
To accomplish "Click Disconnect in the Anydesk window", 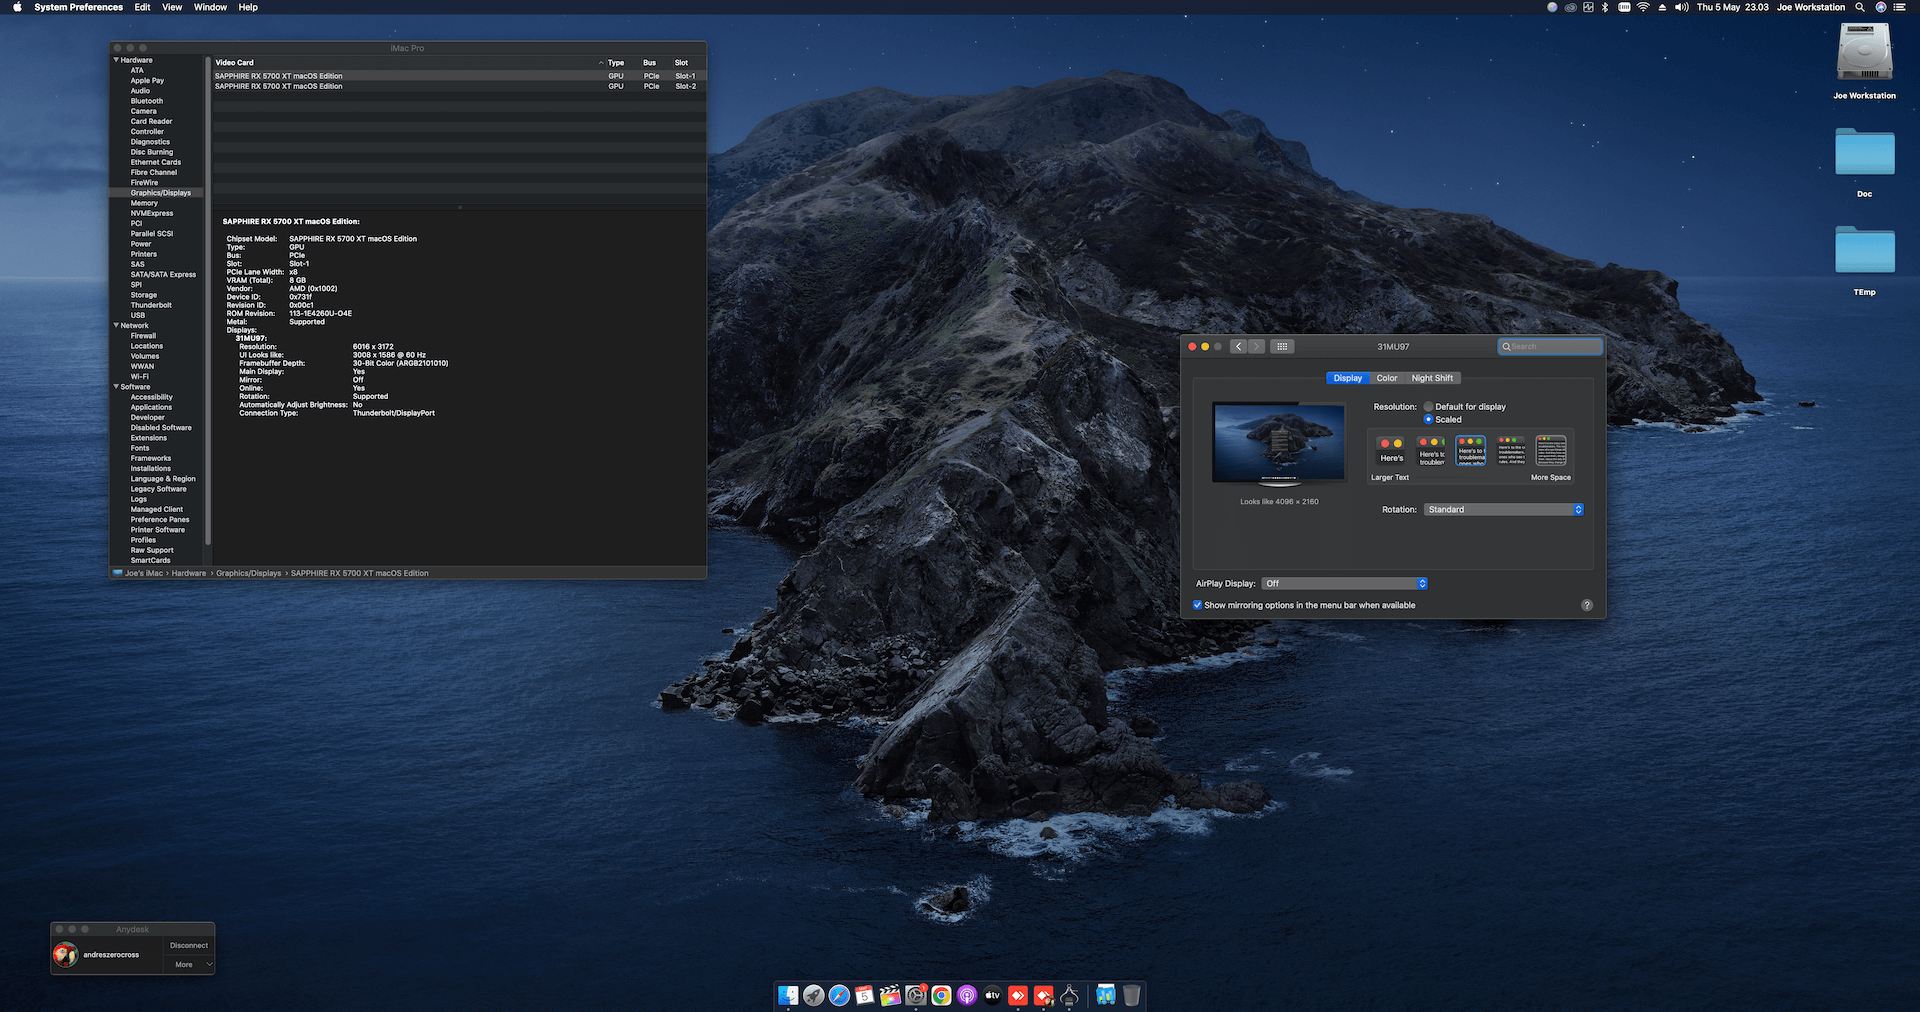I will [x=189, y=945].
